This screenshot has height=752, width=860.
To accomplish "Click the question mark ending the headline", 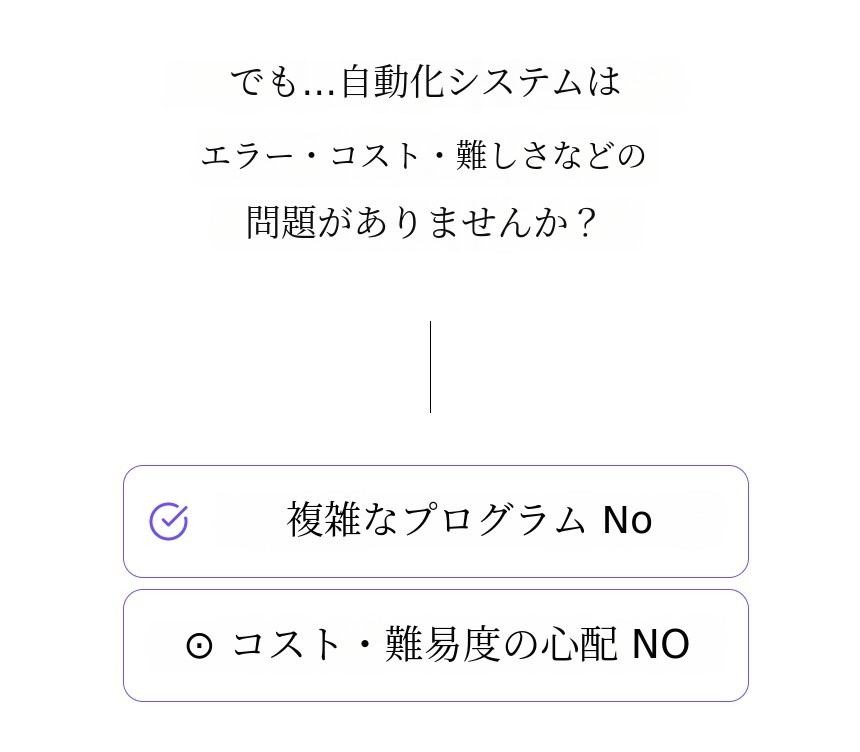I will coord(587,222).
